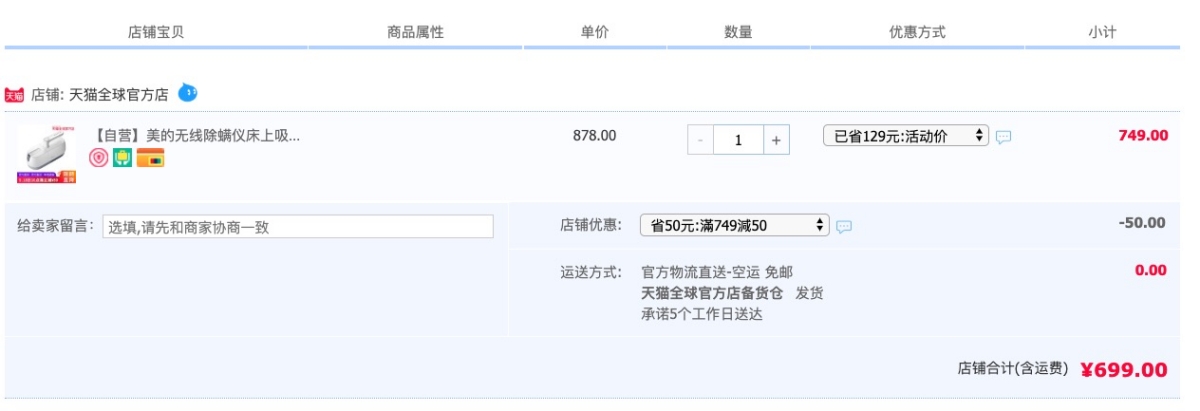Click info bubble beside 活动价 dropdown
The image size is (1200, 411).
[1003, 137]
